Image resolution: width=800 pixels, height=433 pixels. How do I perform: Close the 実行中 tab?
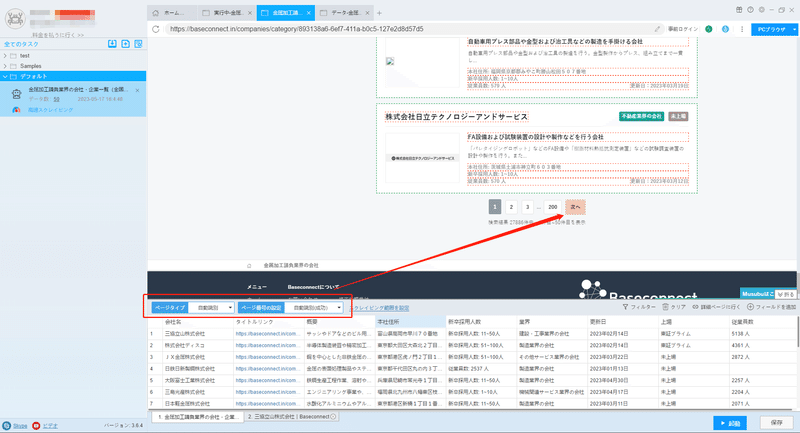point(249,13)
